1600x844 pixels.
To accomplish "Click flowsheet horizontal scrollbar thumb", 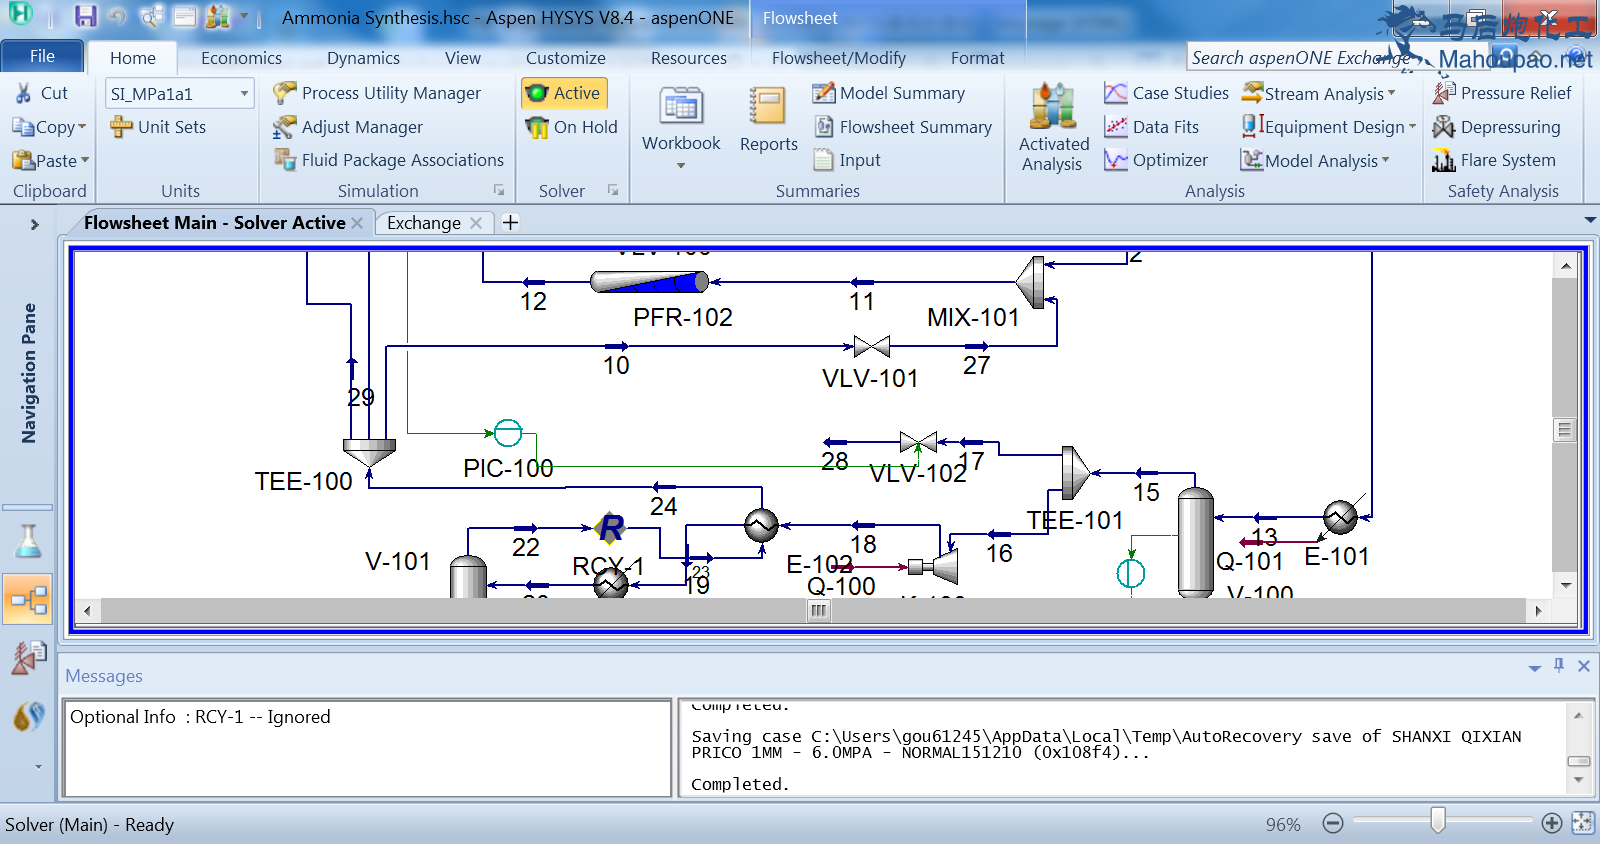I will click(x=819, y=610).
